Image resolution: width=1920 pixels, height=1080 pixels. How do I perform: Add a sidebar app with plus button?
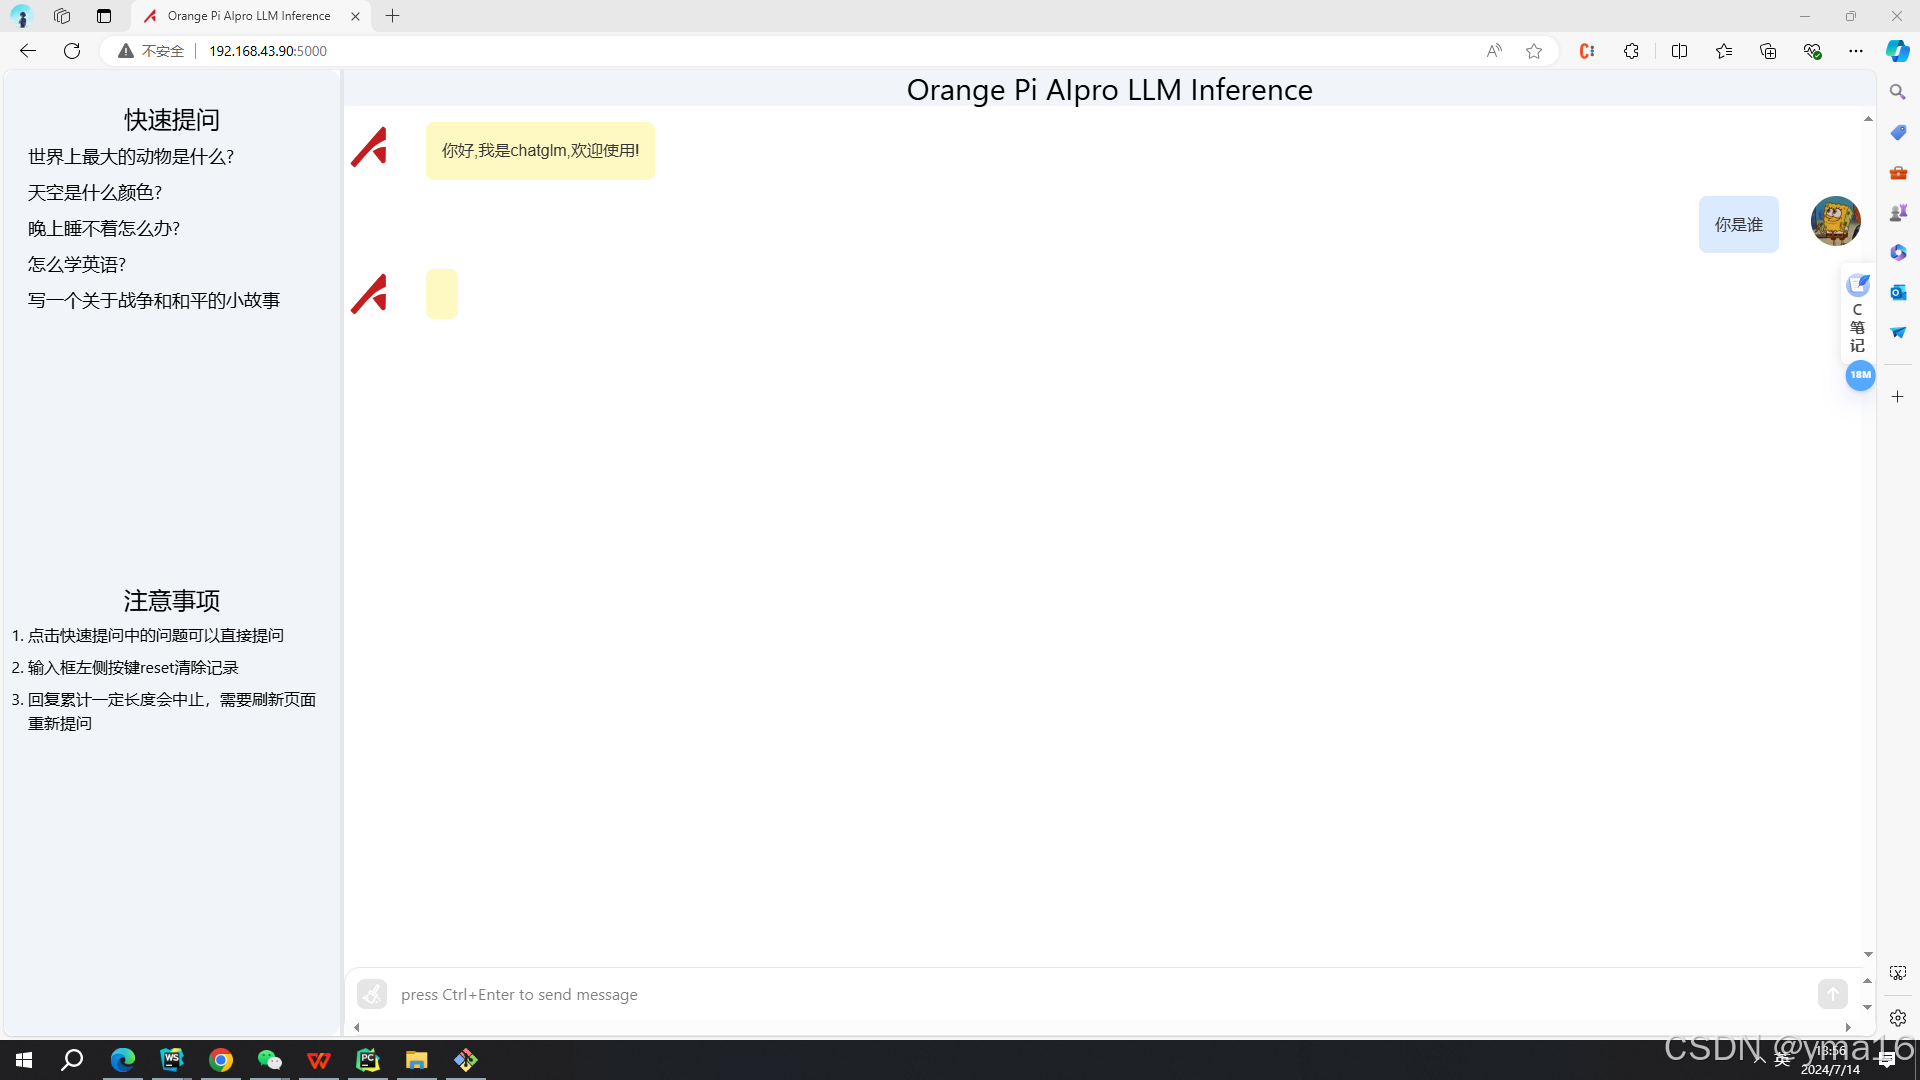(x=1897, y=397)
